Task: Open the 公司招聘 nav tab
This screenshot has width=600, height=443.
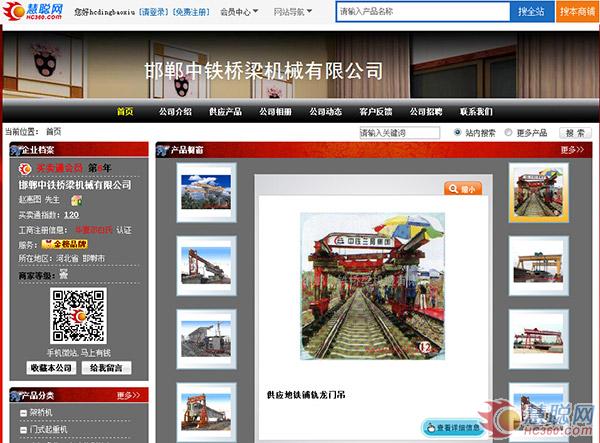Action: tap(426, 111)
